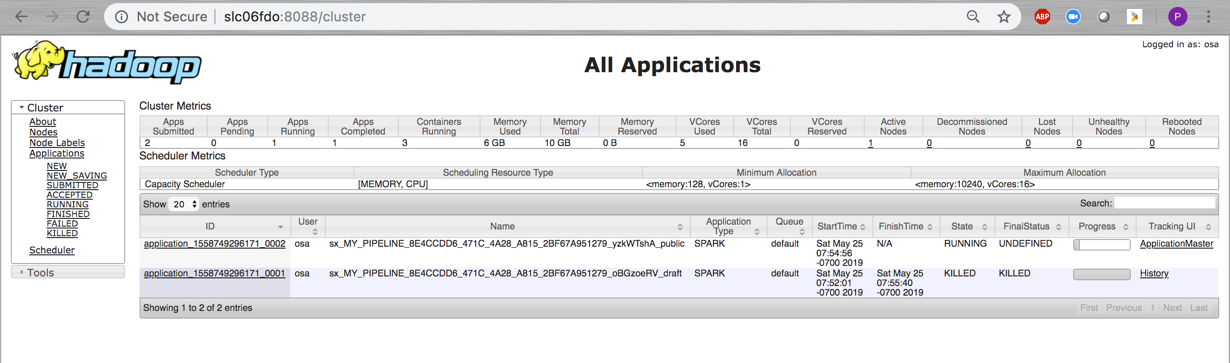Sort table by StartTime column

[863, 227]
